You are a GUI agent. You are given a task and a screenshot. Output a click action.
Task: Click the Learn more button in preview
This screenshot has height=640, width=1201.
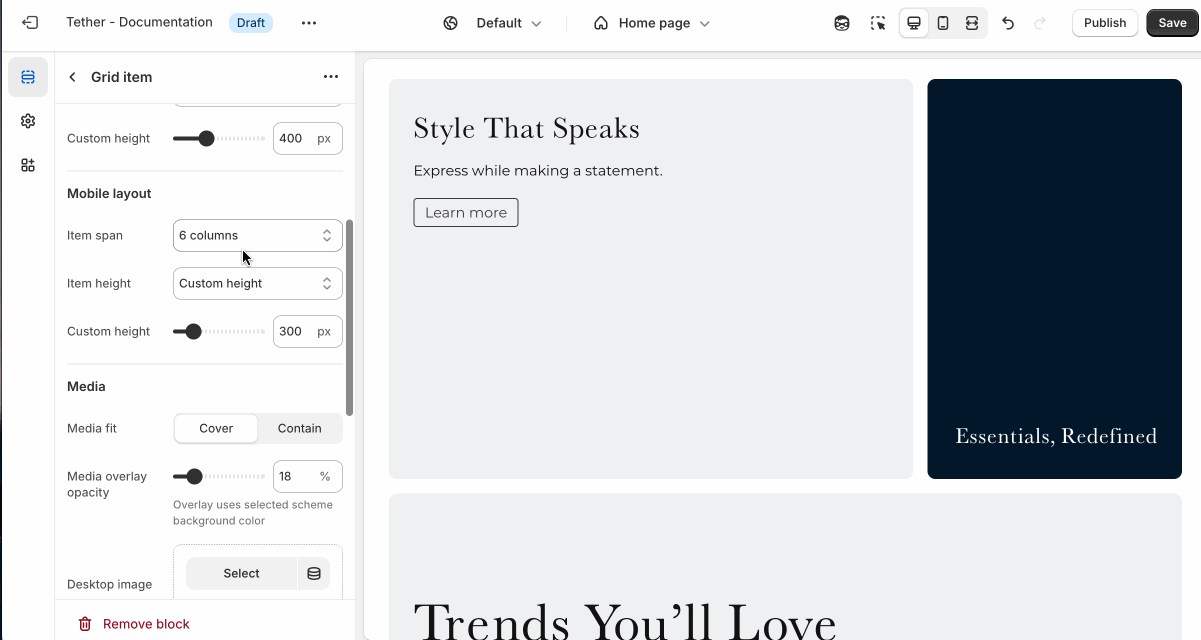(x=466, y=212)
